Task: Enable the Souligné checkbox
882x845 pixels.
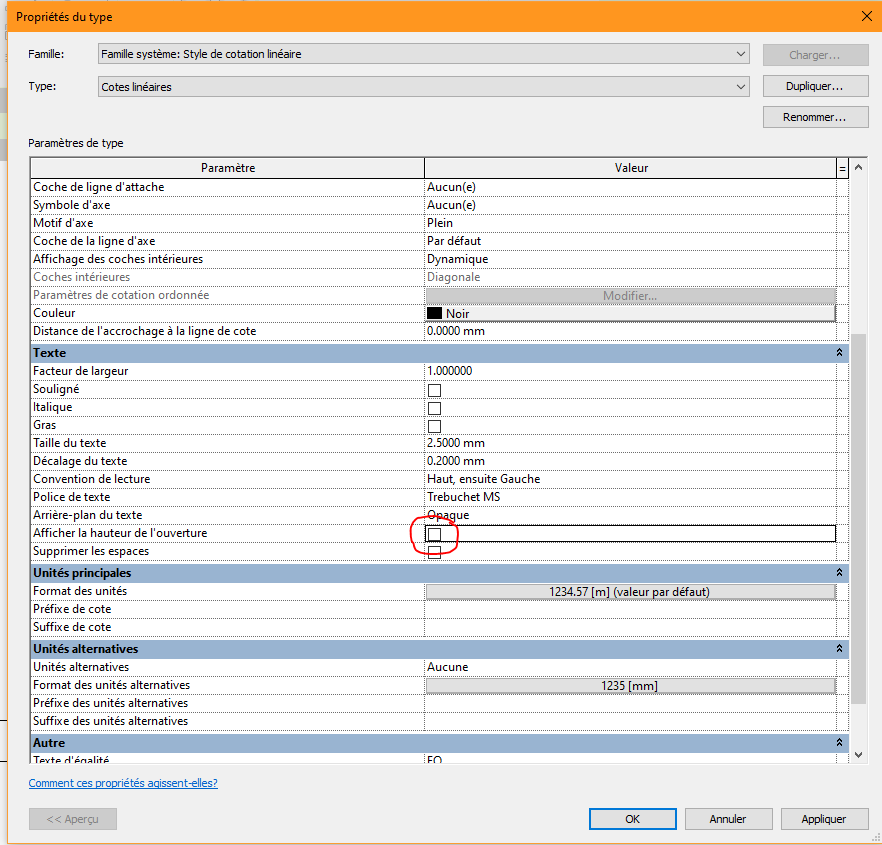Action: (x=434, y=389)
